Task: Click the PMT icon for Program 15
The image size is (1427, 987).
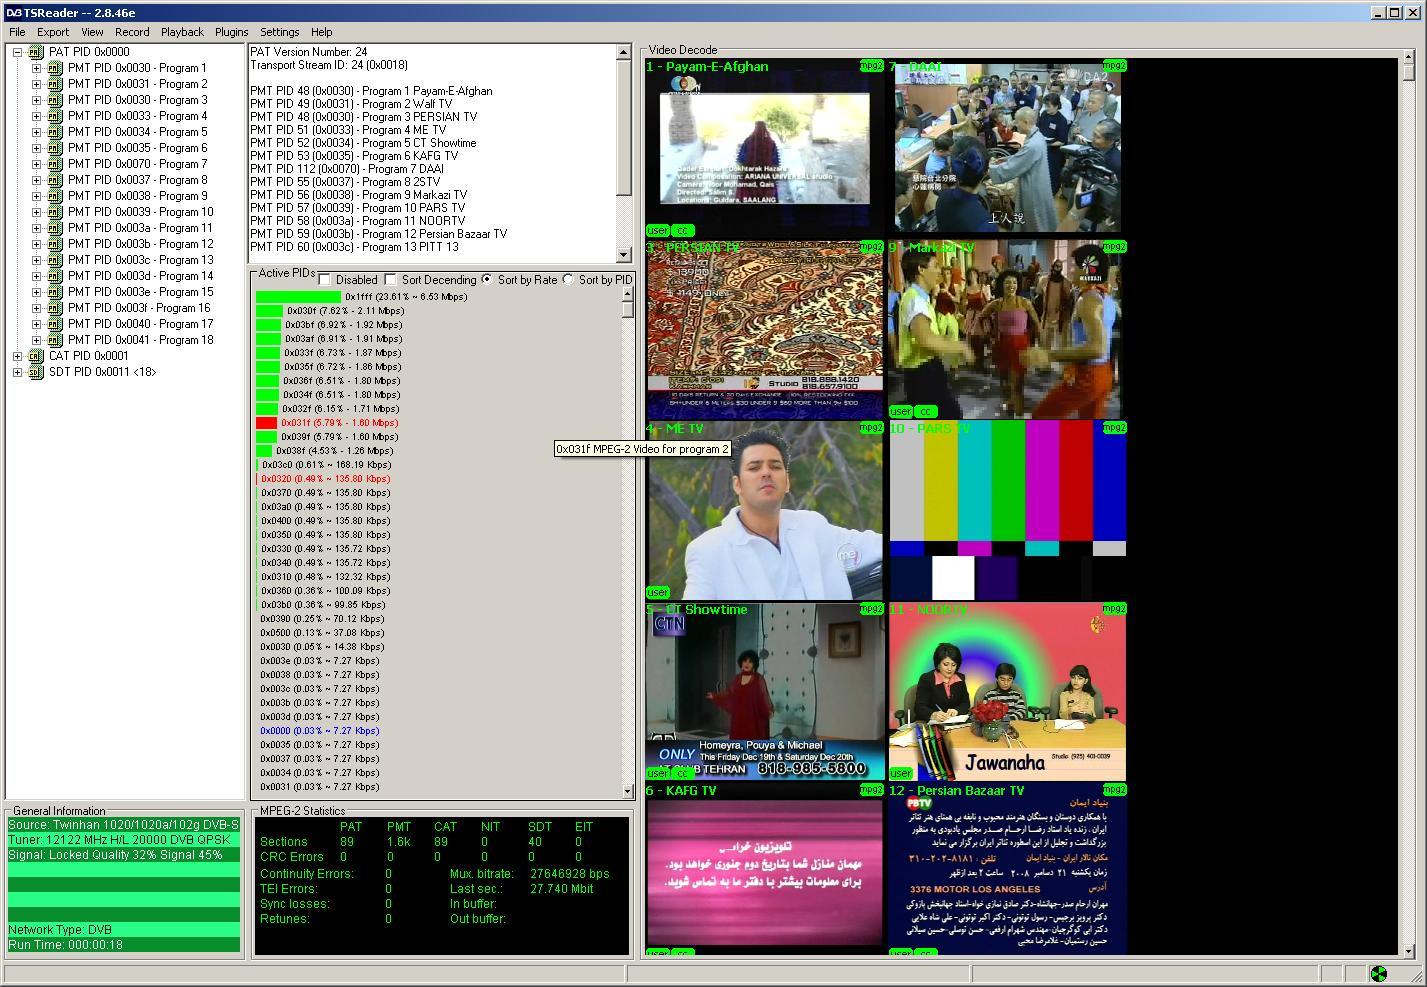Action: [x=55, y=292]
